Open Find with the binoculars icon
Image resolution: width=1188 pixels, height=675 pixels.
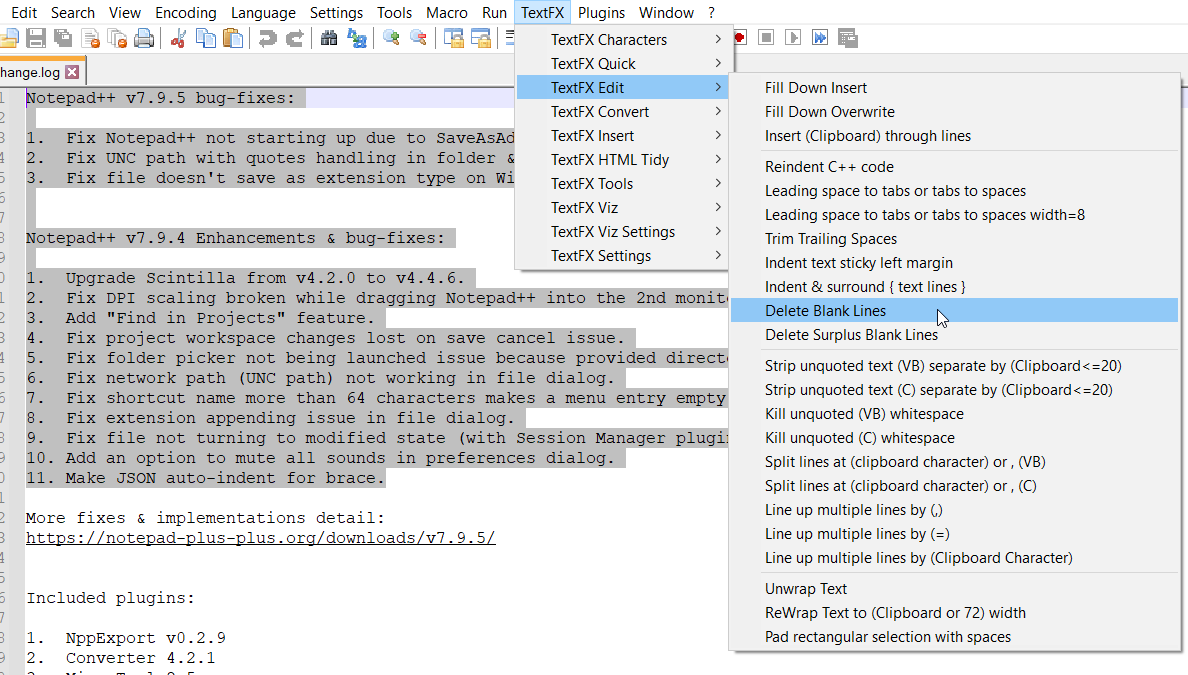(329, 38)
